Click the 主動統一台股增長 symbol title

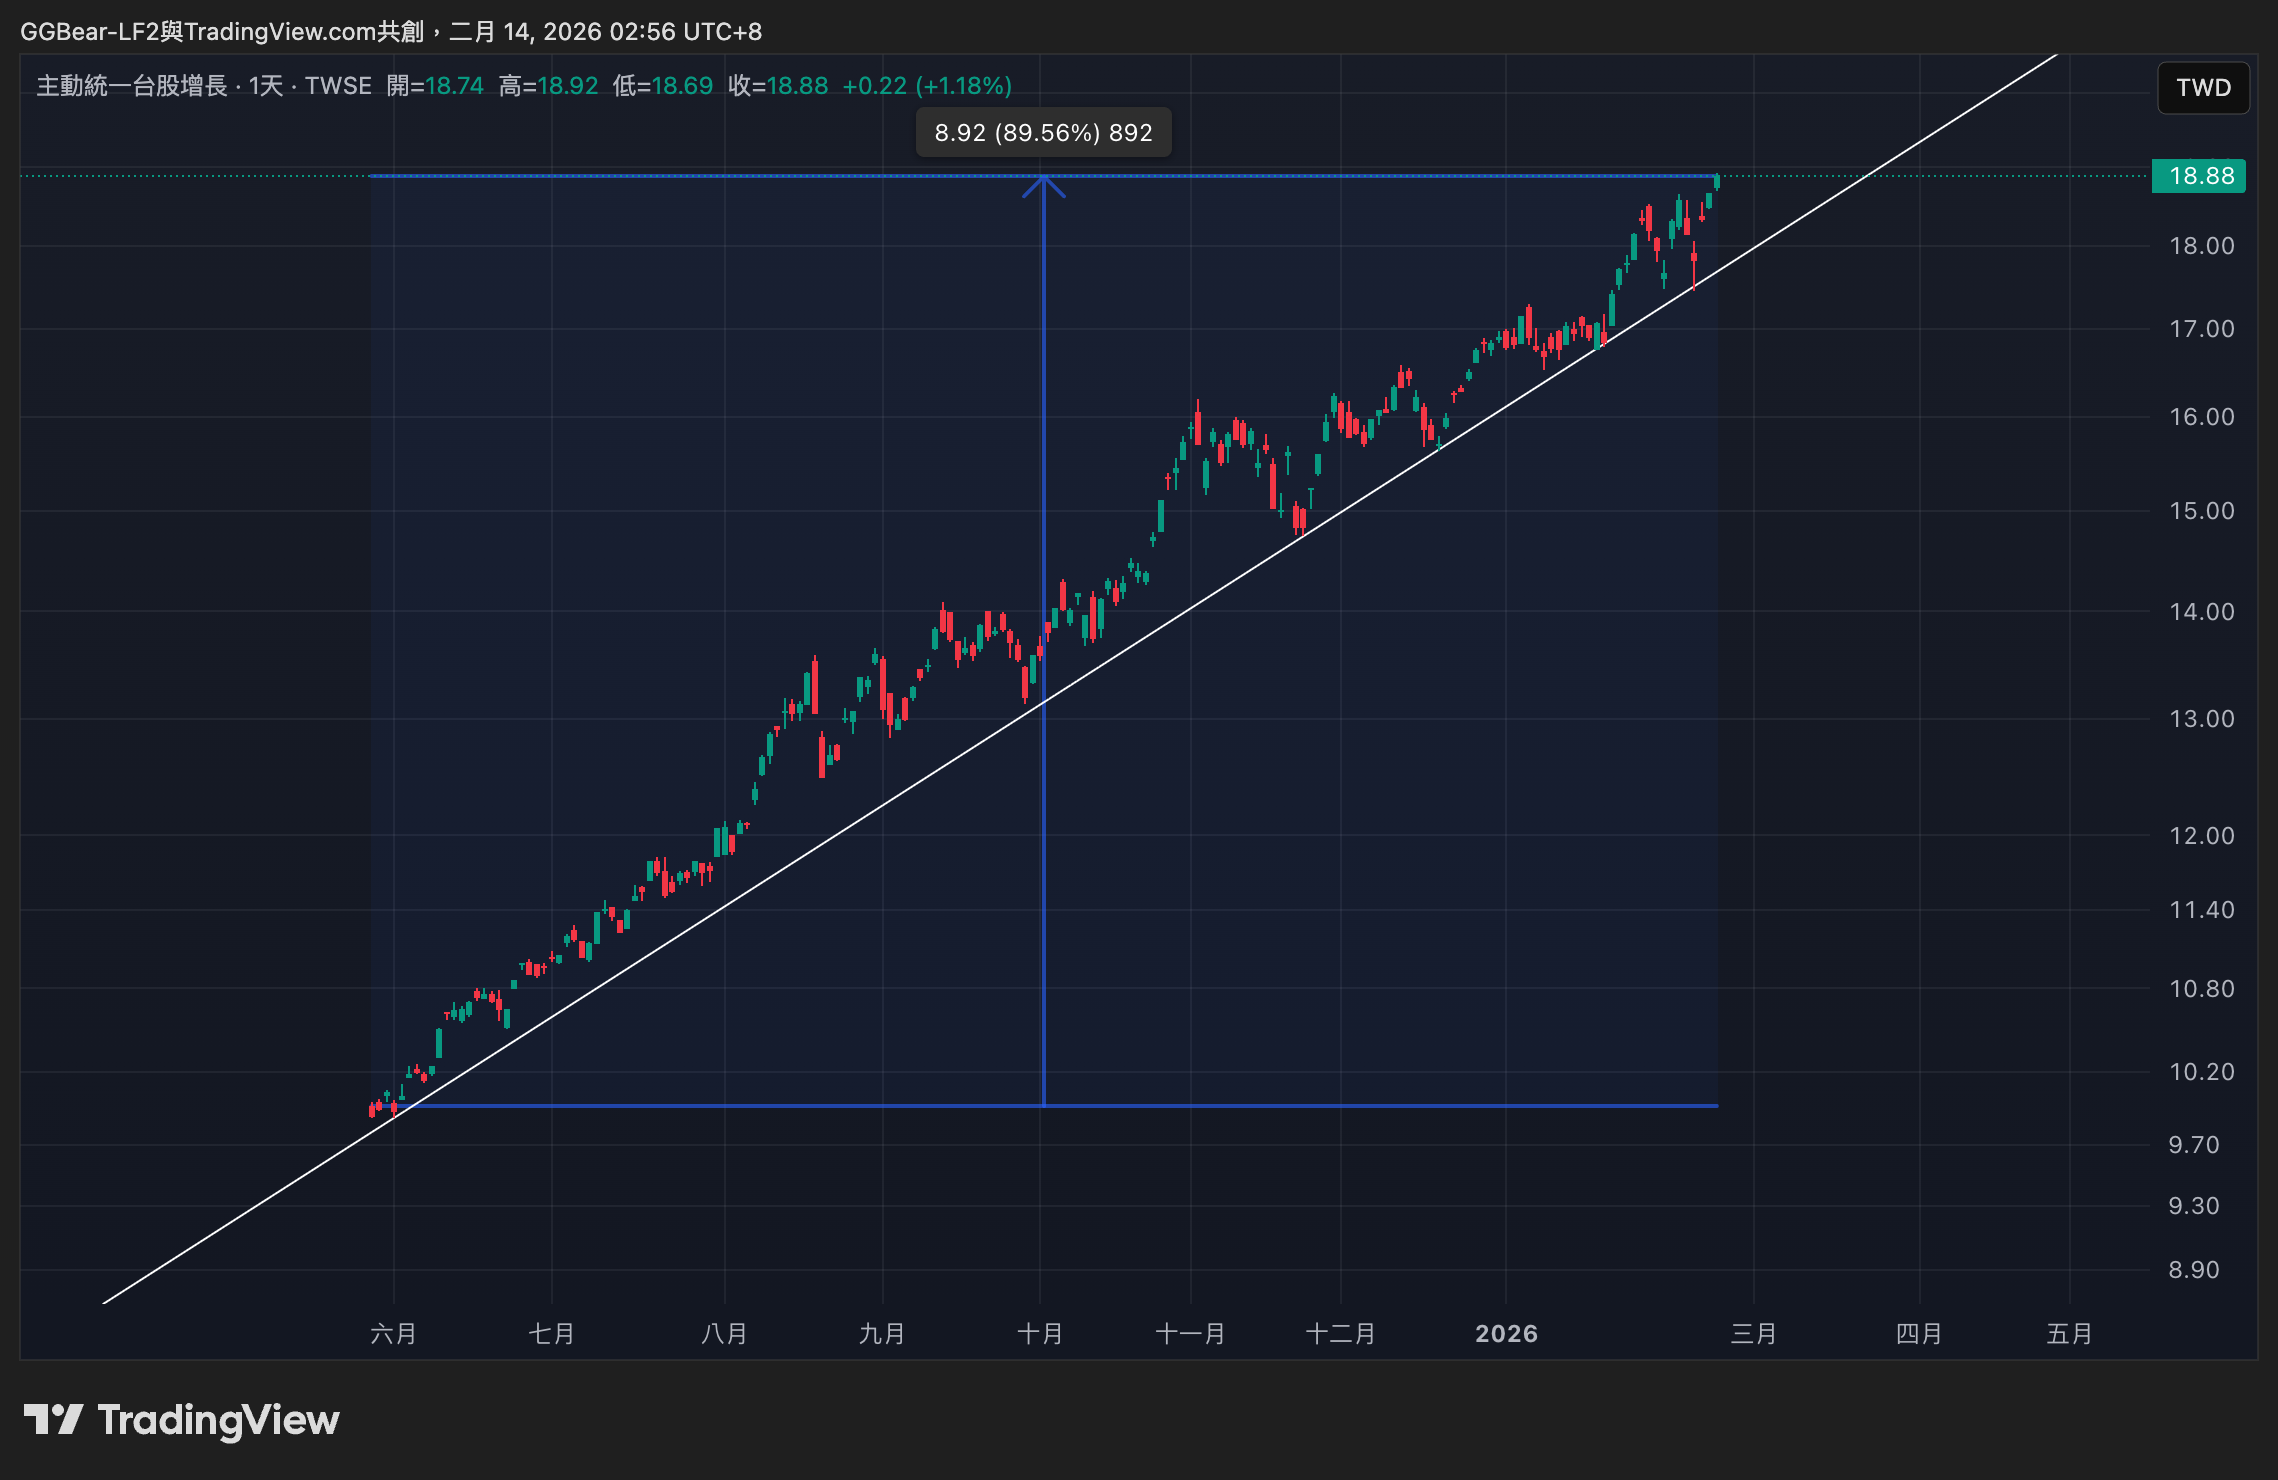132,86
